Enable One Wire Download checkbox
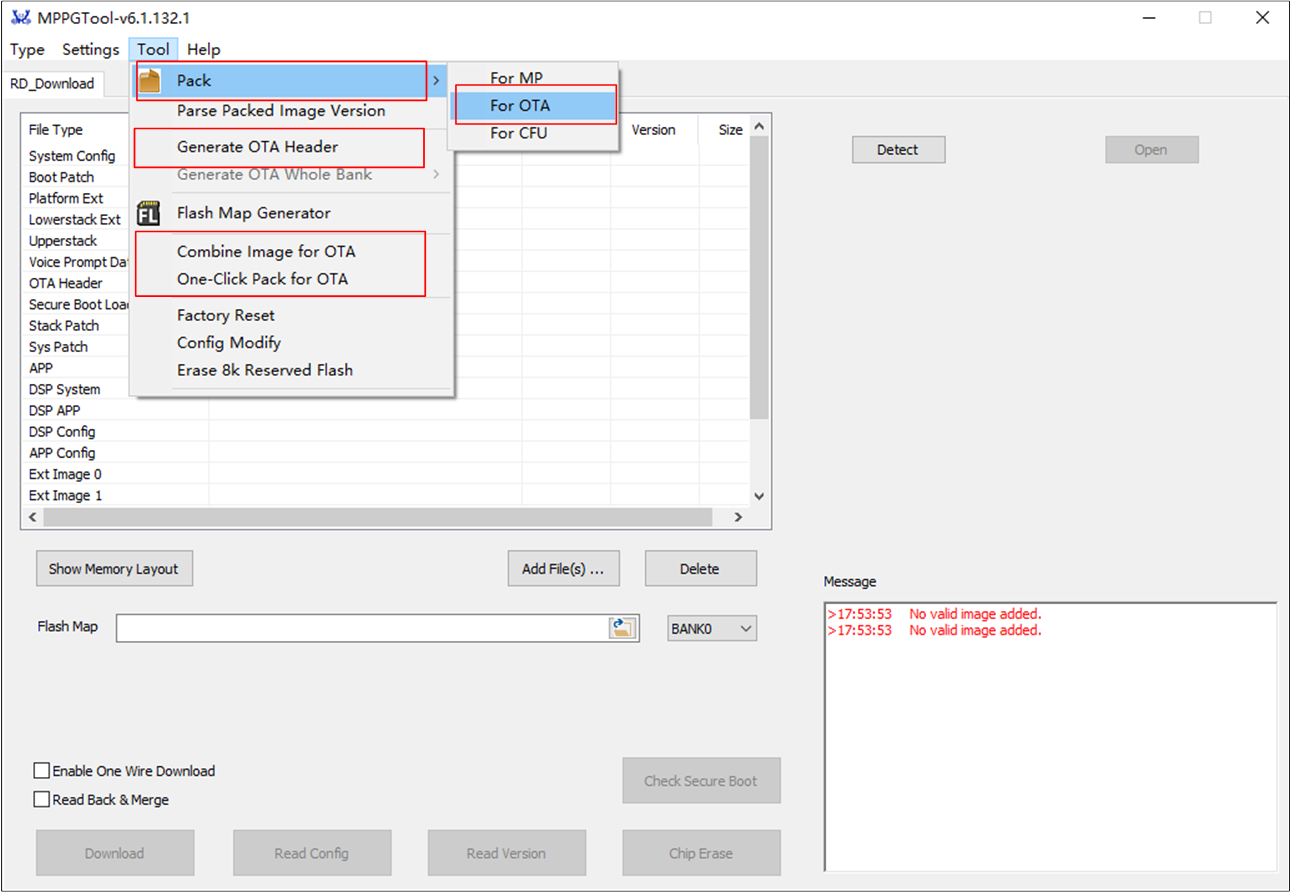 42,771
